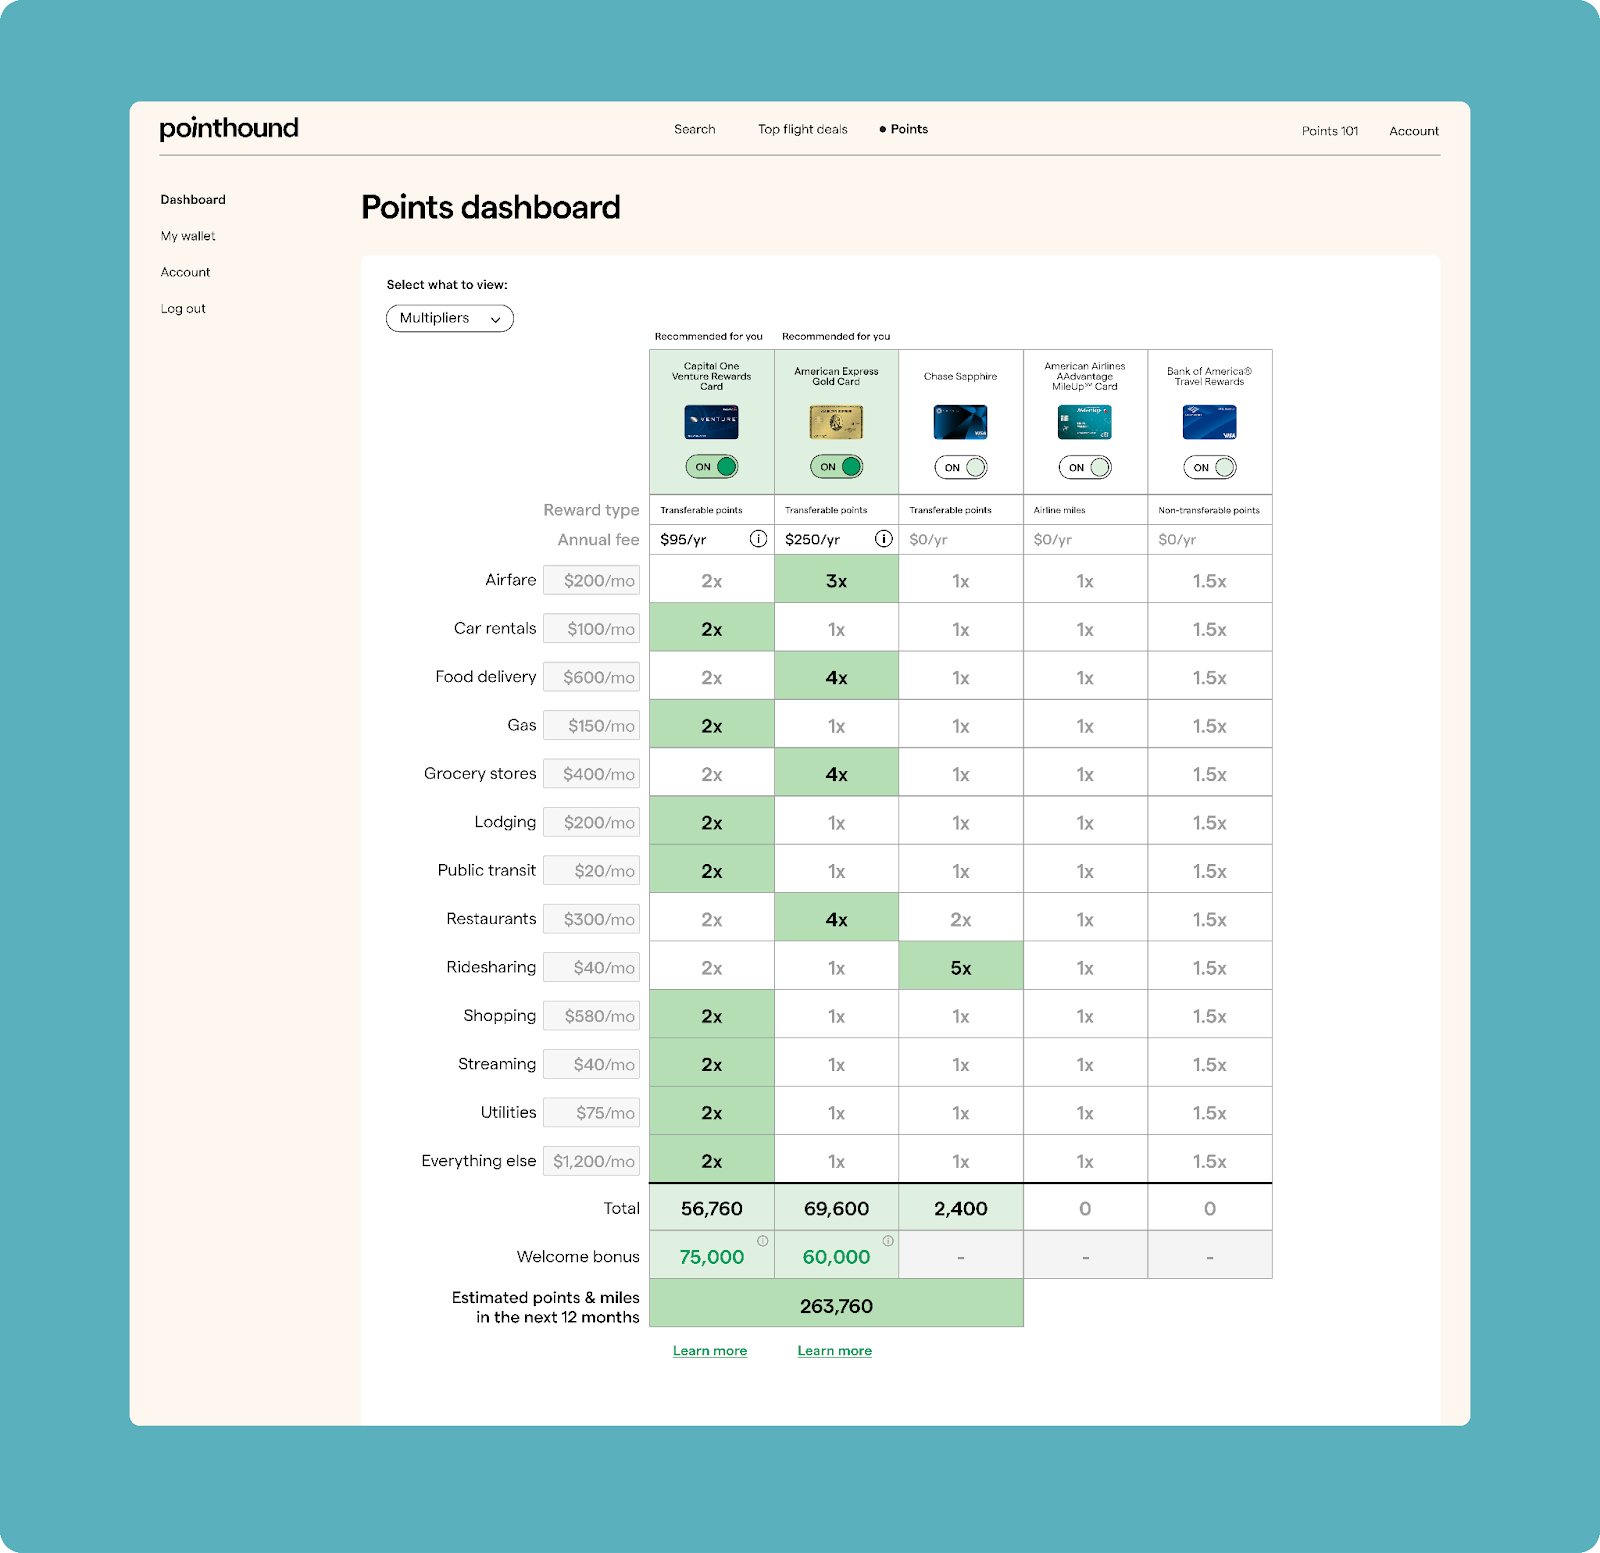This screenshot has height=1553, width=1600.
Task: Click the Capital One Venture Rewards Card name
Action: [711, 376]
